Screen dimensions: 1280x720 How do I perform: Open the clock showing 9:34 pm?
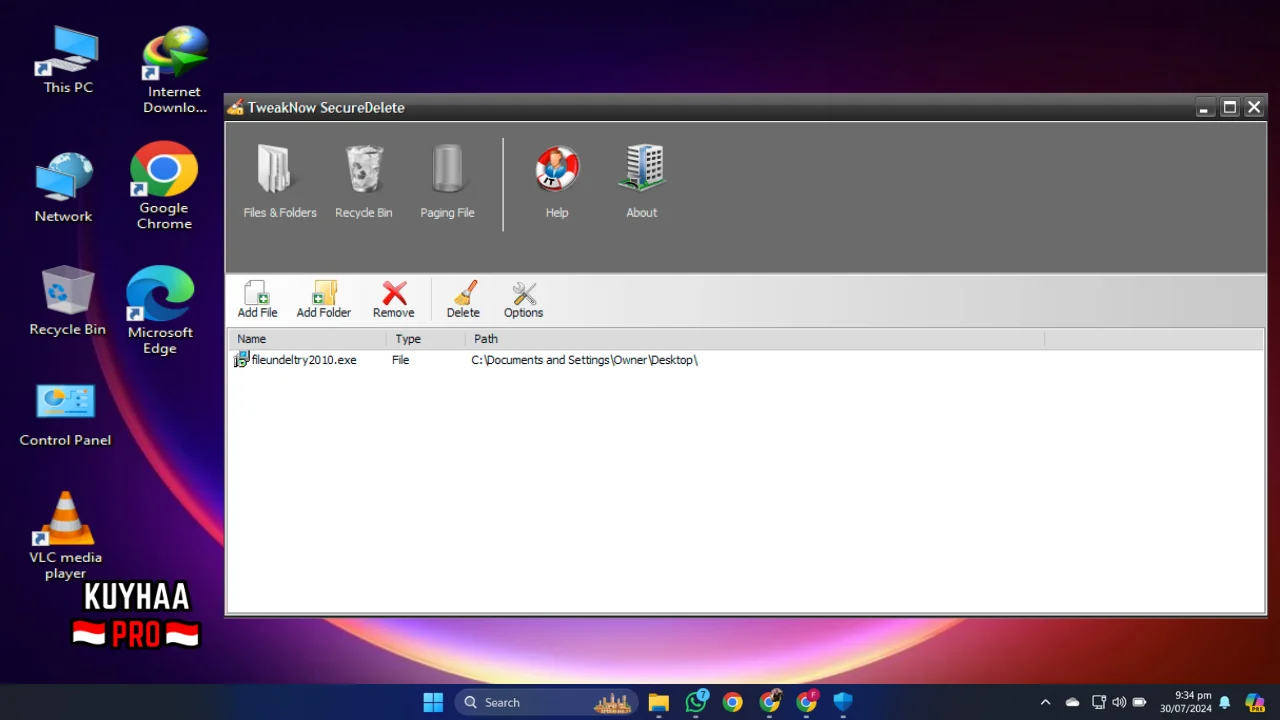point(1186,702)
